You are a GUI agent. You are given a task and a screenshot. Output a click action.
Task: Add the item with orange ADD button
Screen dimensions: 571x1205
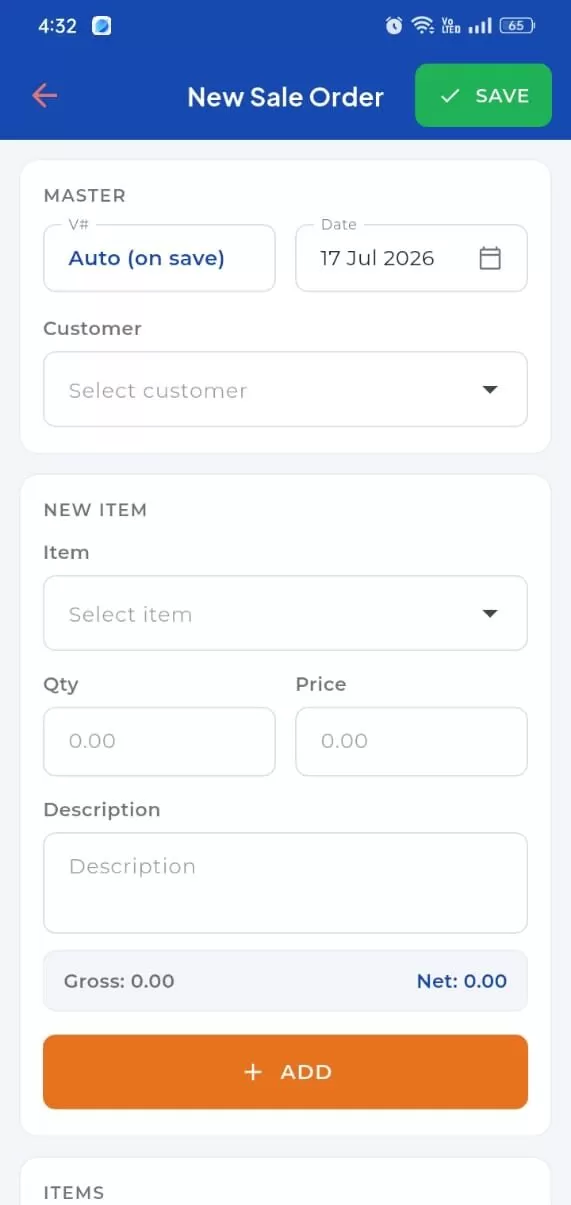click(x=285, y=1072)
